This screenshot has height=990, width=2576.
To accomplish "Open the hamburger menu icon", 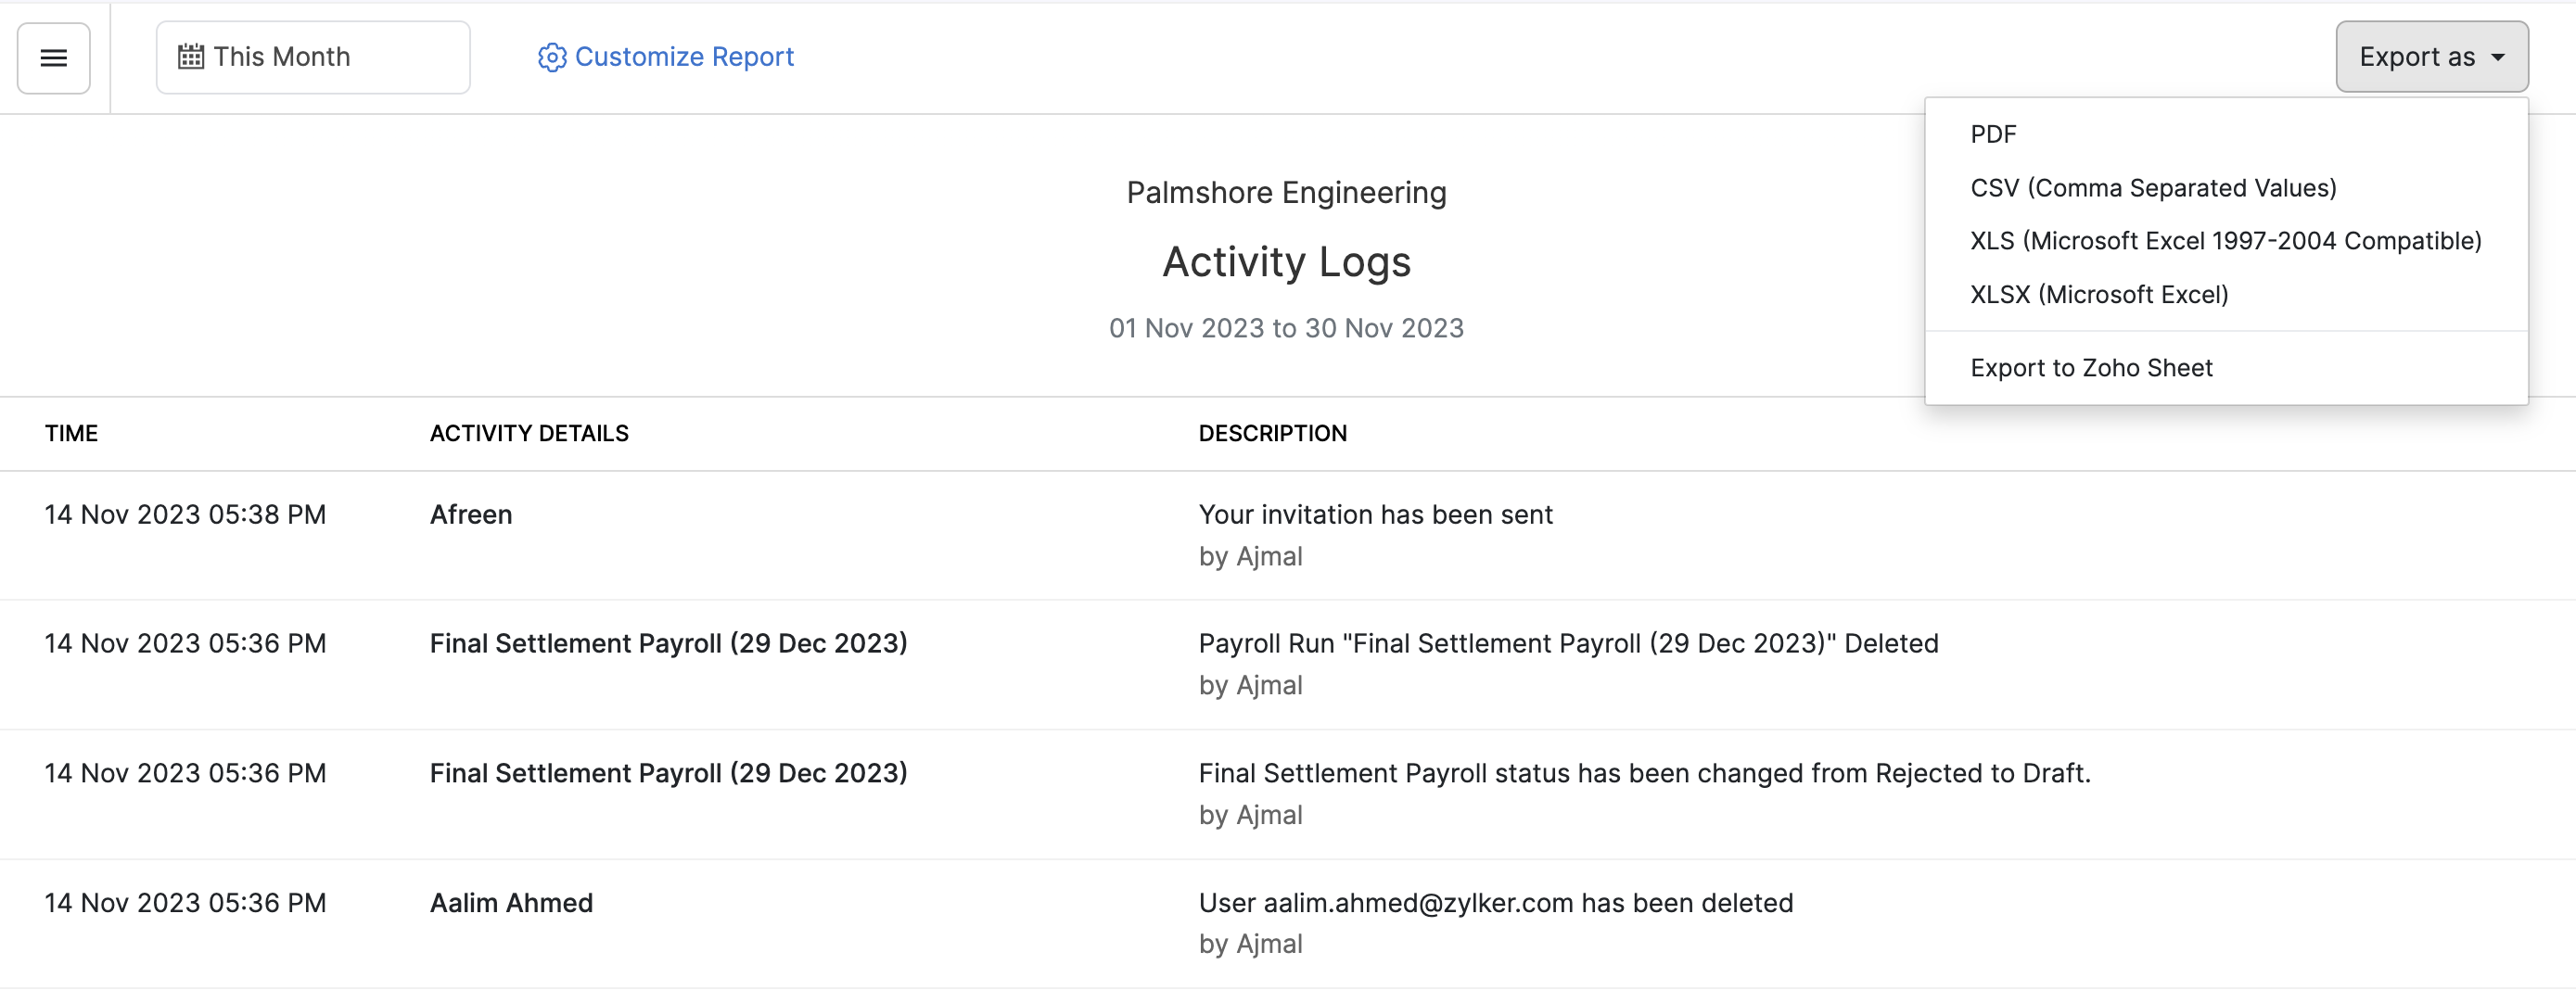I will pyautogui.click(x=54, y=58).
